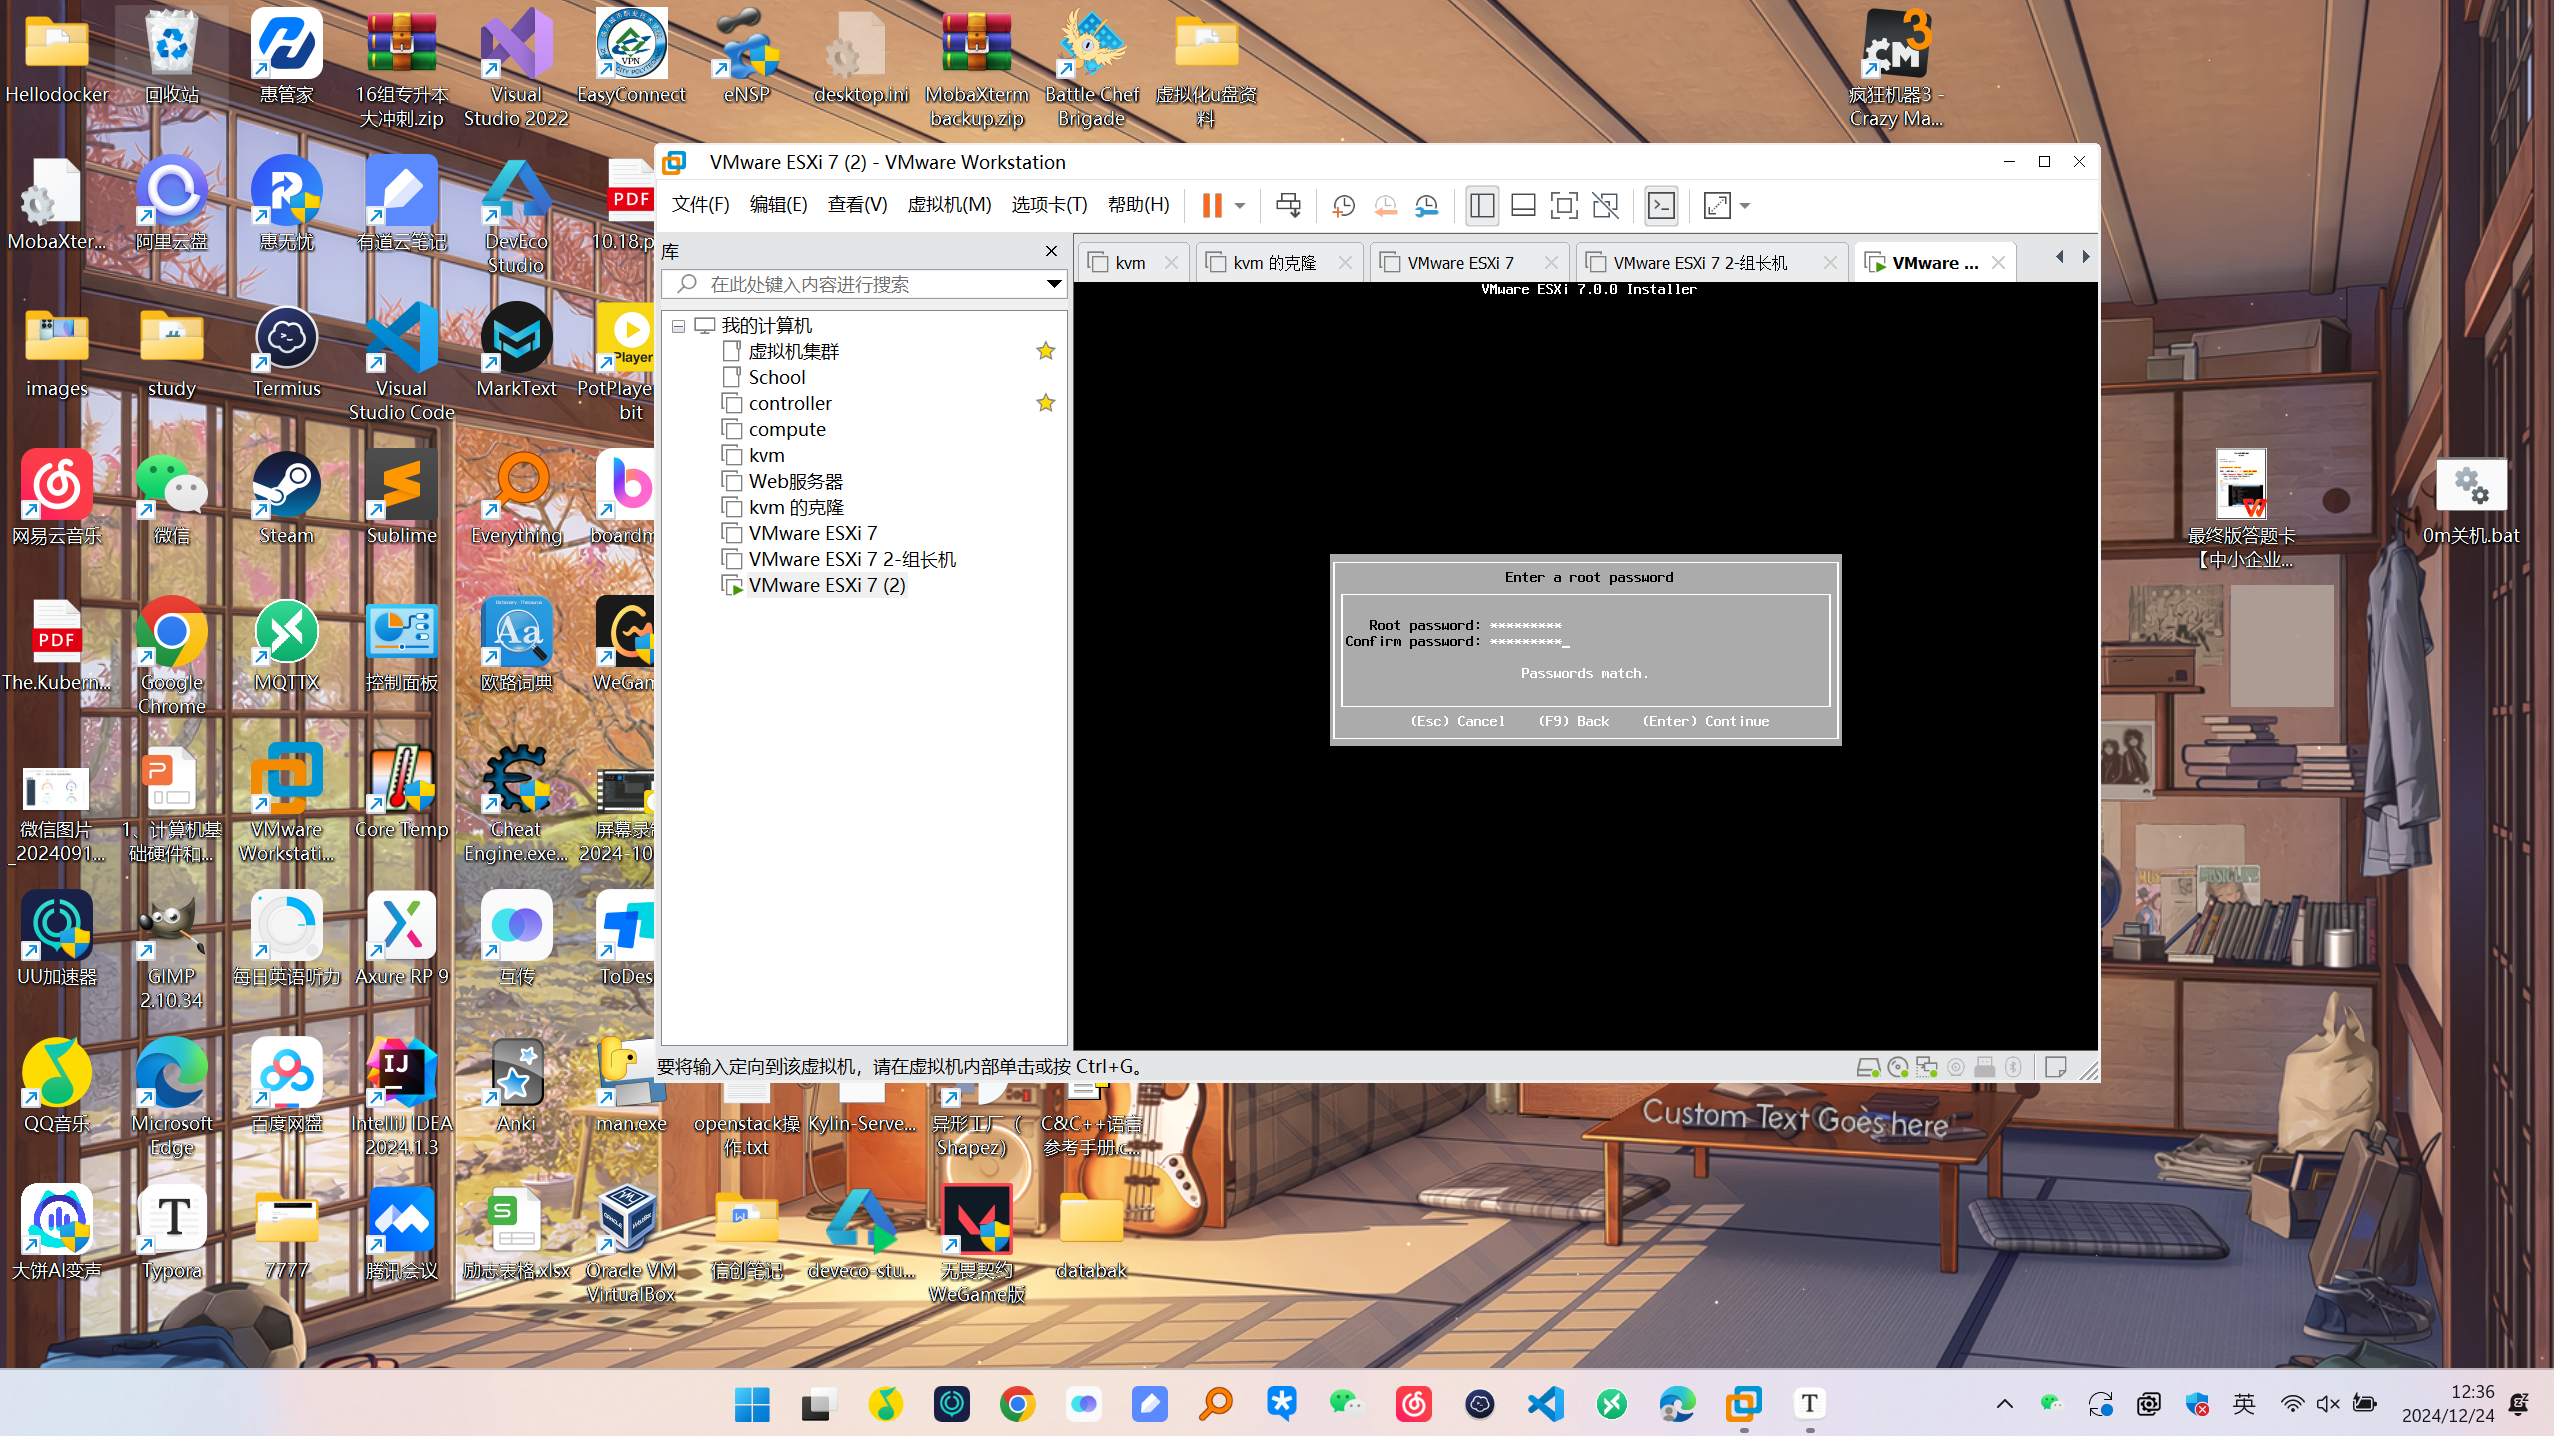This screenshot has height=1436, width=2554.
Task: Toggle the library sidebar view
Action: (1482, 206)
